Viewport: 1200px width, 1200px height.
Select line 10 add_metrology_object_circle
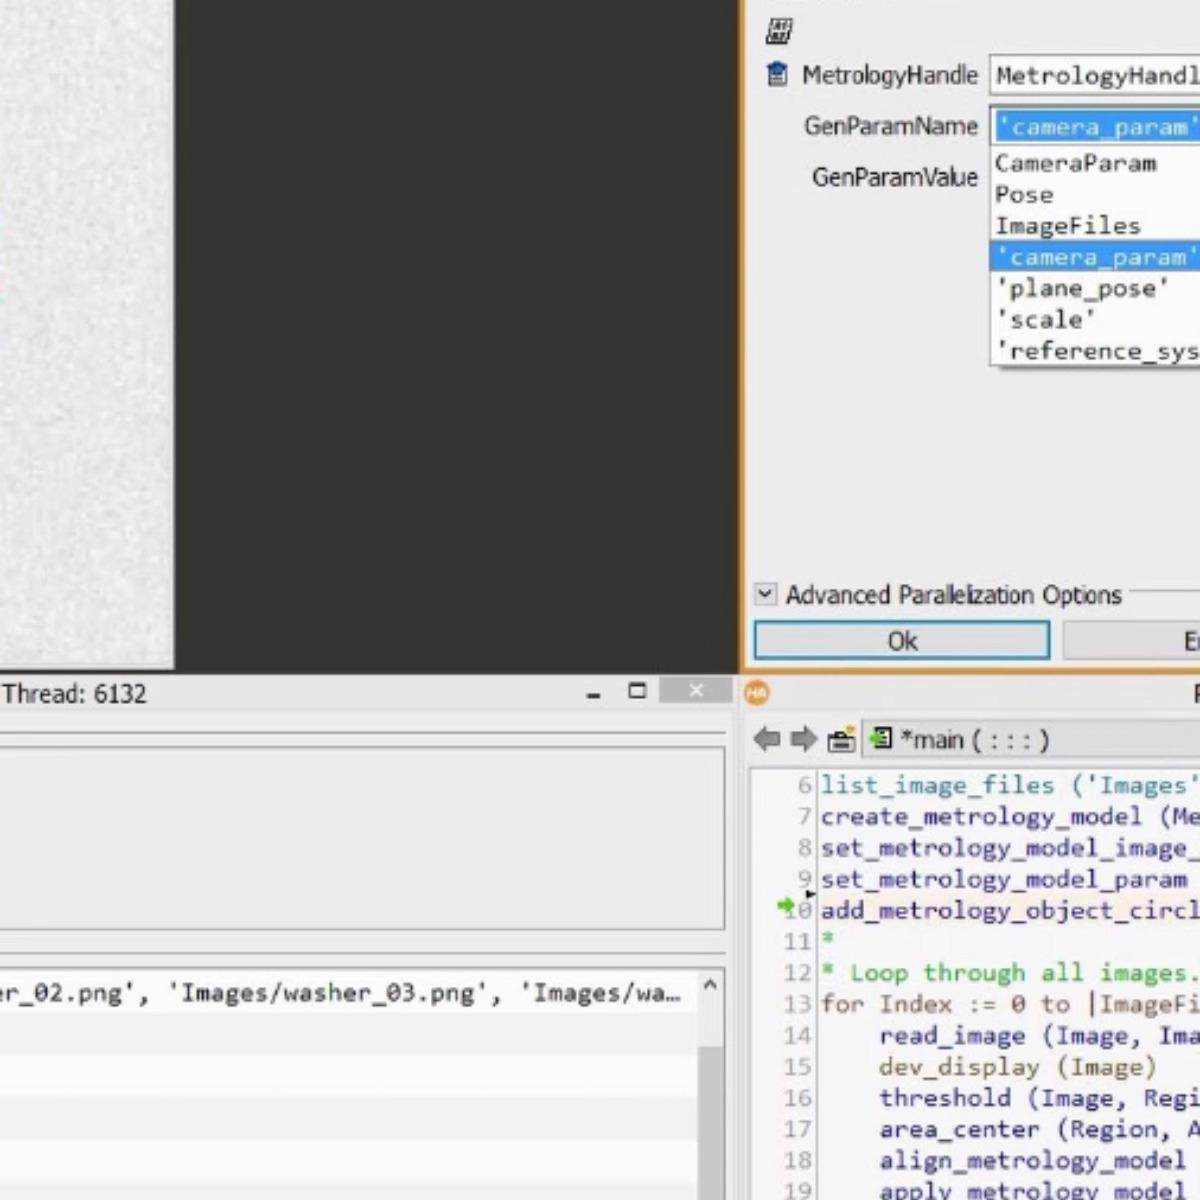(x=1010, y=910)
